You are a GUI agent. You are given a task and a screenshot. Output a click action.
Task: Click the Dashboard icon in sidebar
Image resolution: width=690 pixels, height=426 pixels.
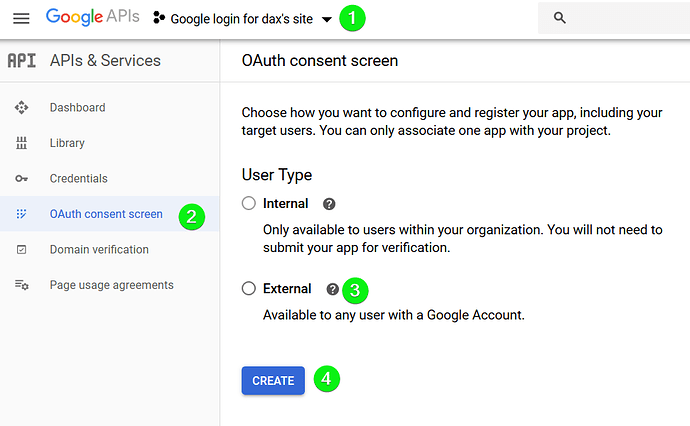(x=21, y=107)
